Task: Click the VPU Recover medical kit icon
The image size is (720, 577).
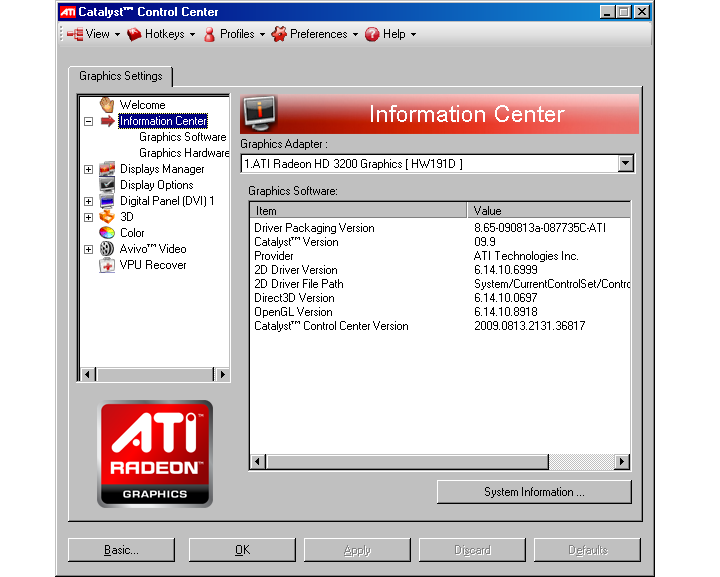Action: (x=107, y=265)
